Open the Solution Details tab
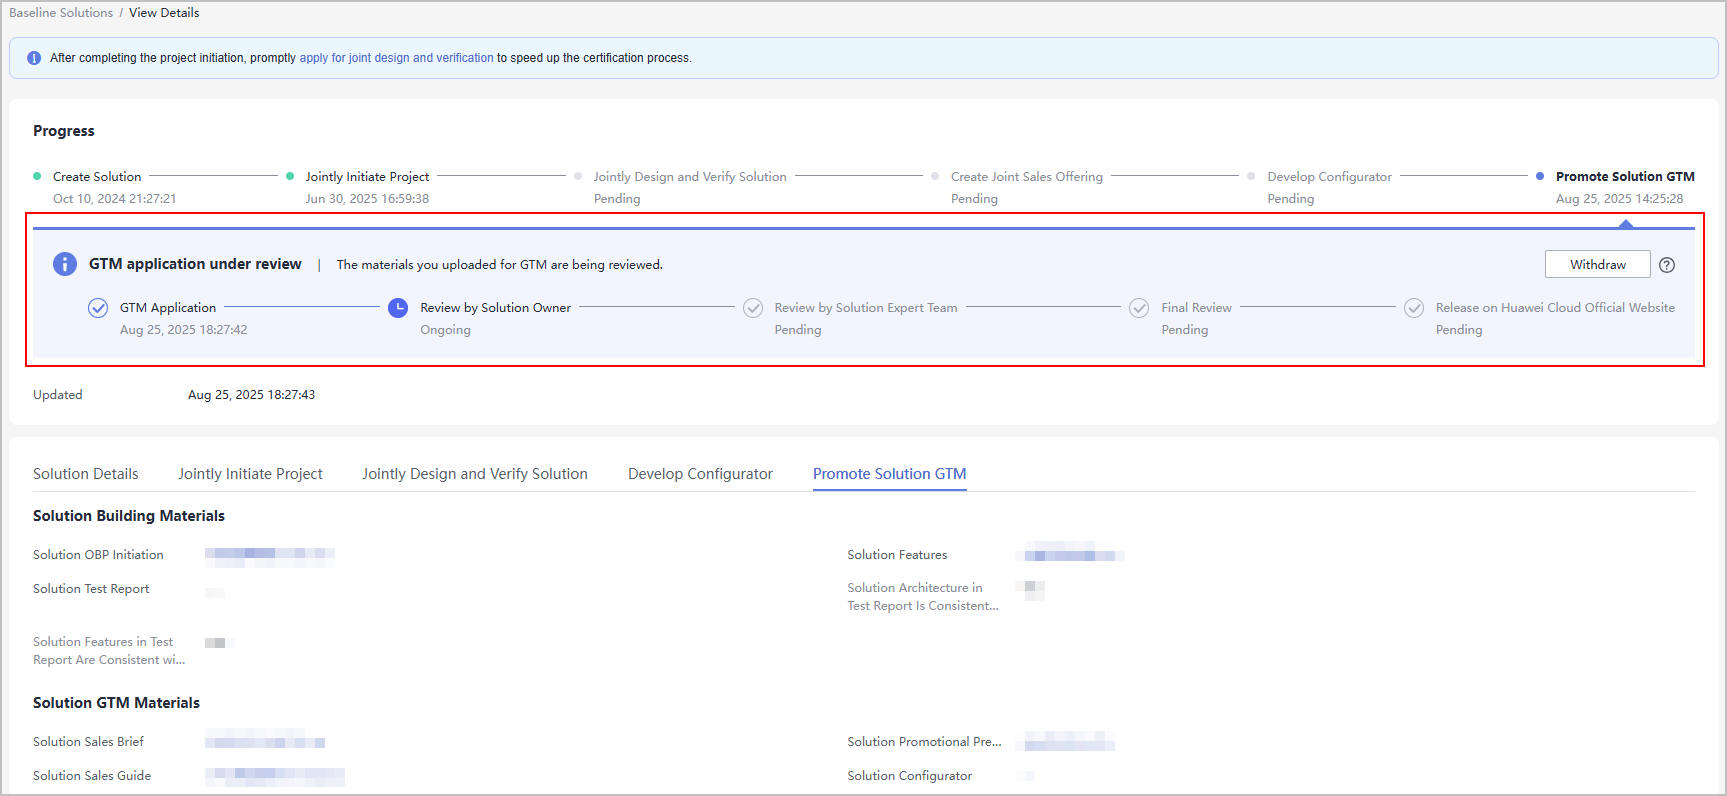Screen dimensions: 1727x796 click(86, 474)
